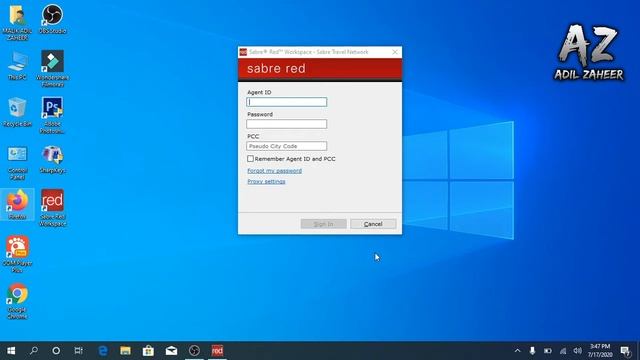
Task: Open the Action Center notifications
Action: click(625, 351)
